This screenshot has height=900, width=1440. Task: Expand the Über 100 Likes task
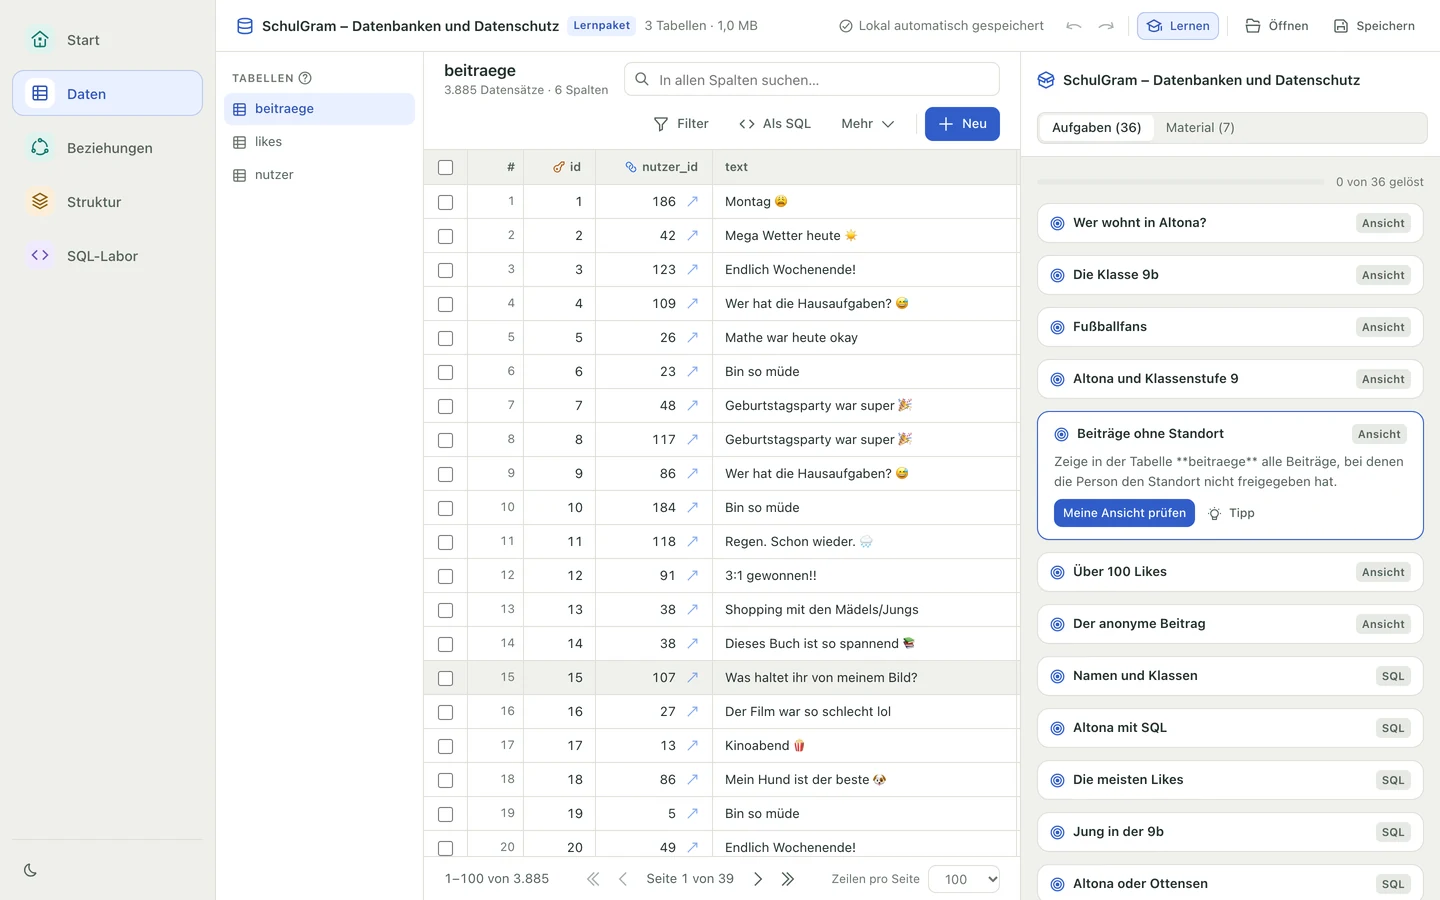(x=1230, y=572)
